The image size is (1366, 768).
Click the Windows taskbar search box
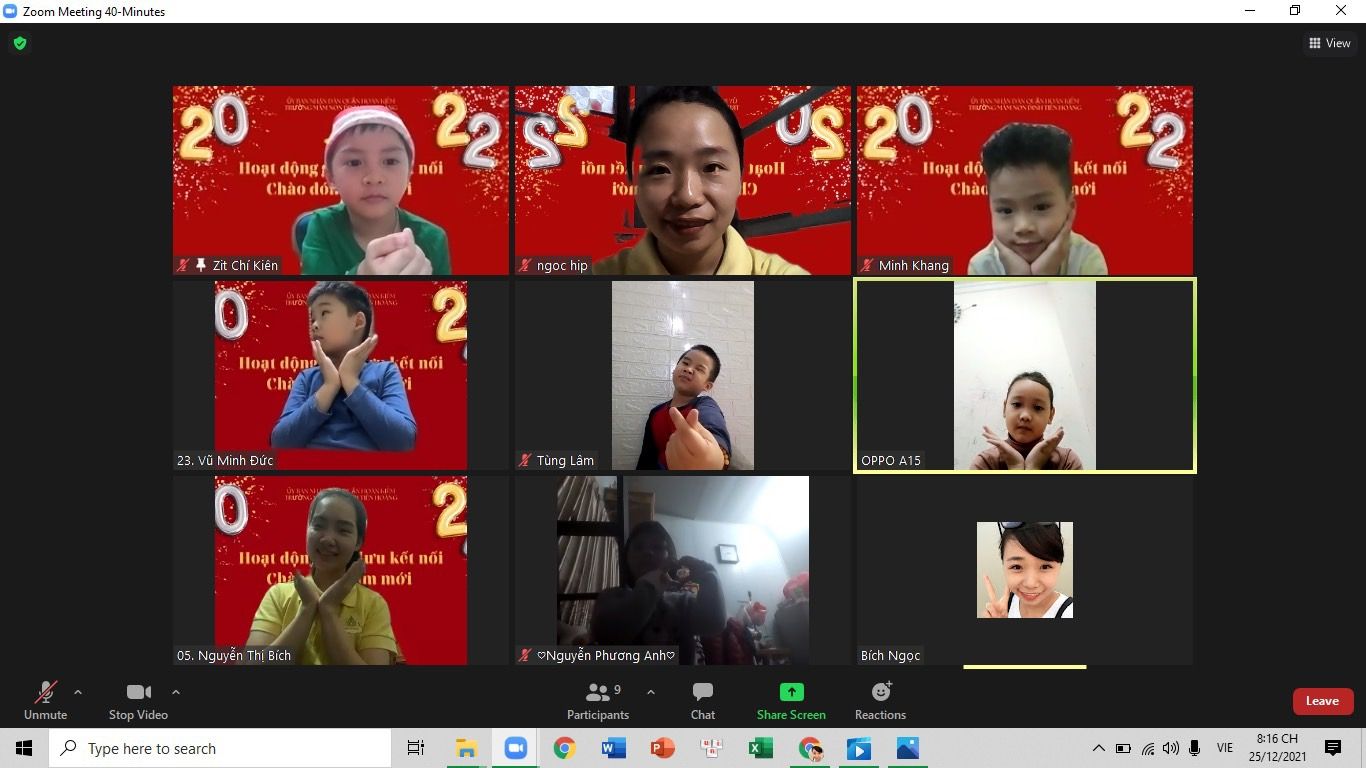point(220,748)
